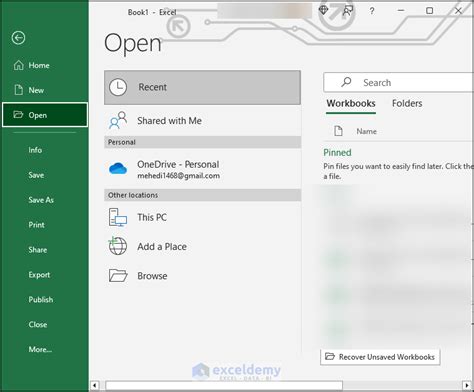Select New in the sidebar
The width and height of the screenshot is (474, 392).
pyautogui.click(x=45, y=90)
